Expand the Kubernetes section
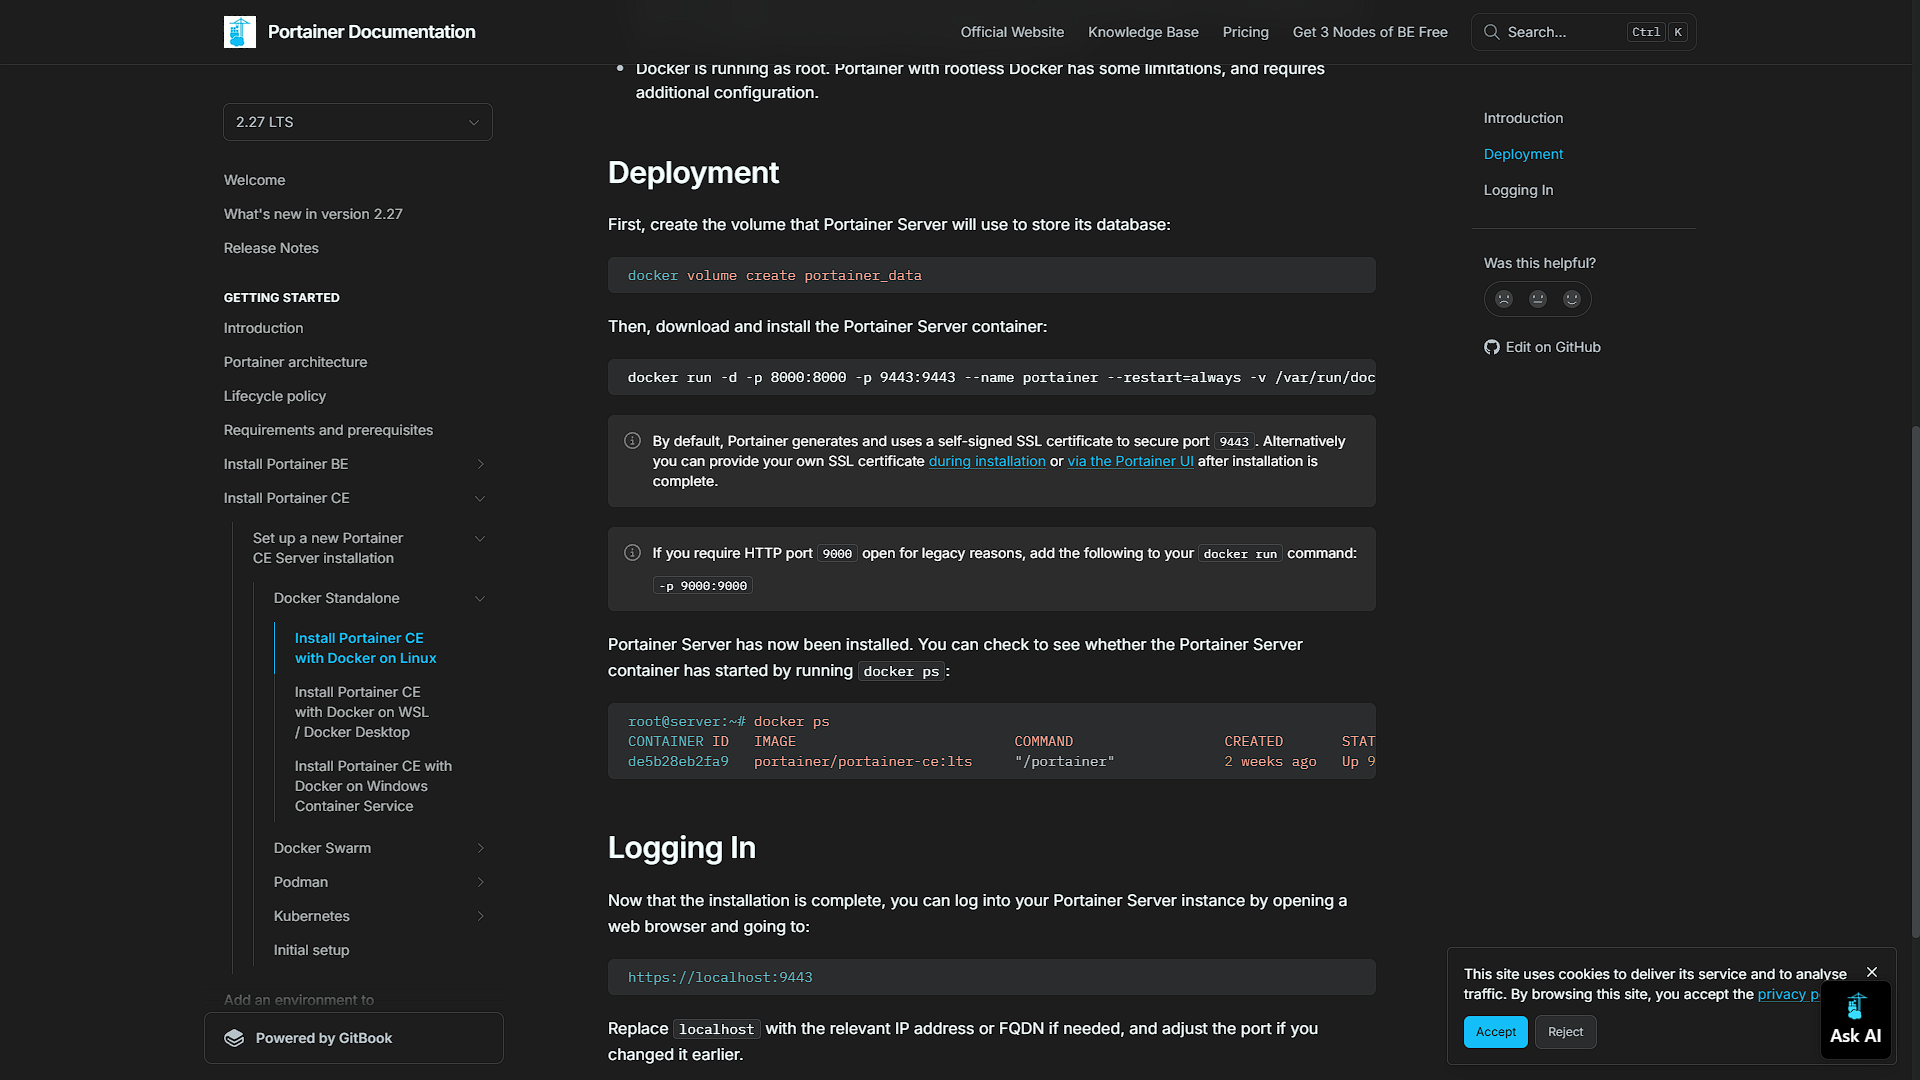 coord(480,916)
